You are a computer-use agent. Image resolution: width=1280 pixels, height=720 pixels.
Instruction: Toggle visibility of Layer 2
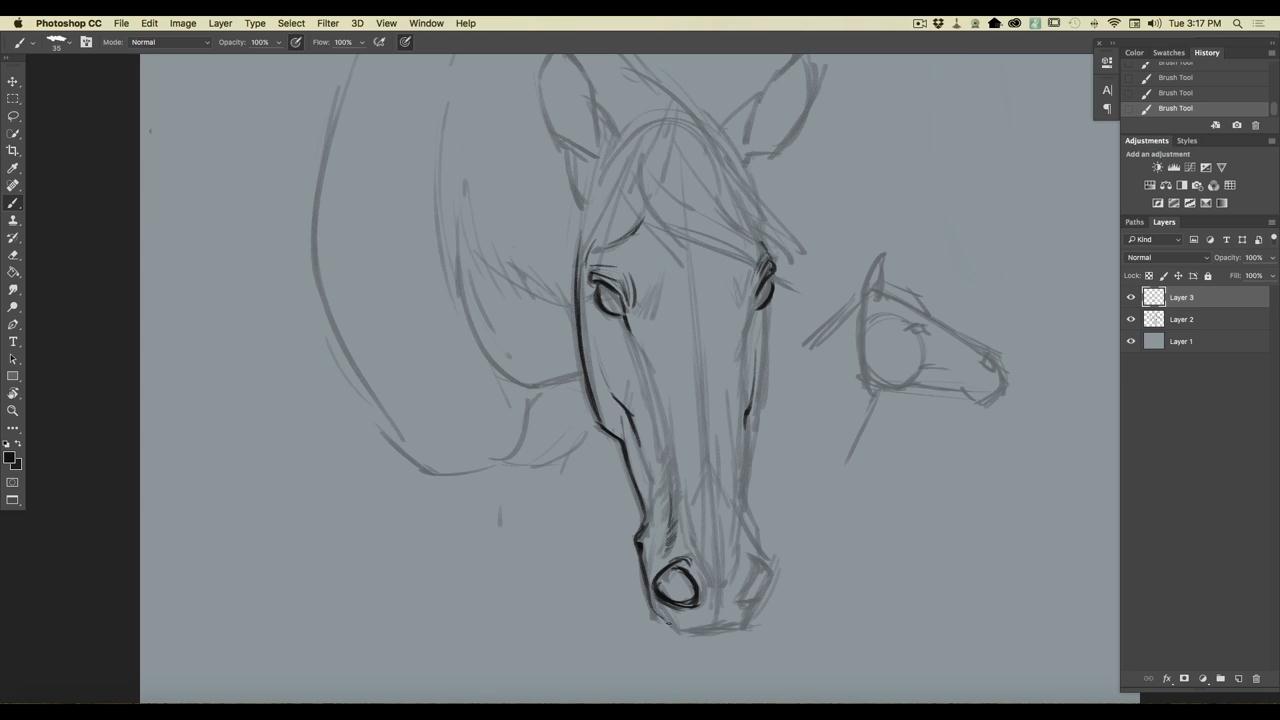pyautogui.click(x=1131, y=319)
